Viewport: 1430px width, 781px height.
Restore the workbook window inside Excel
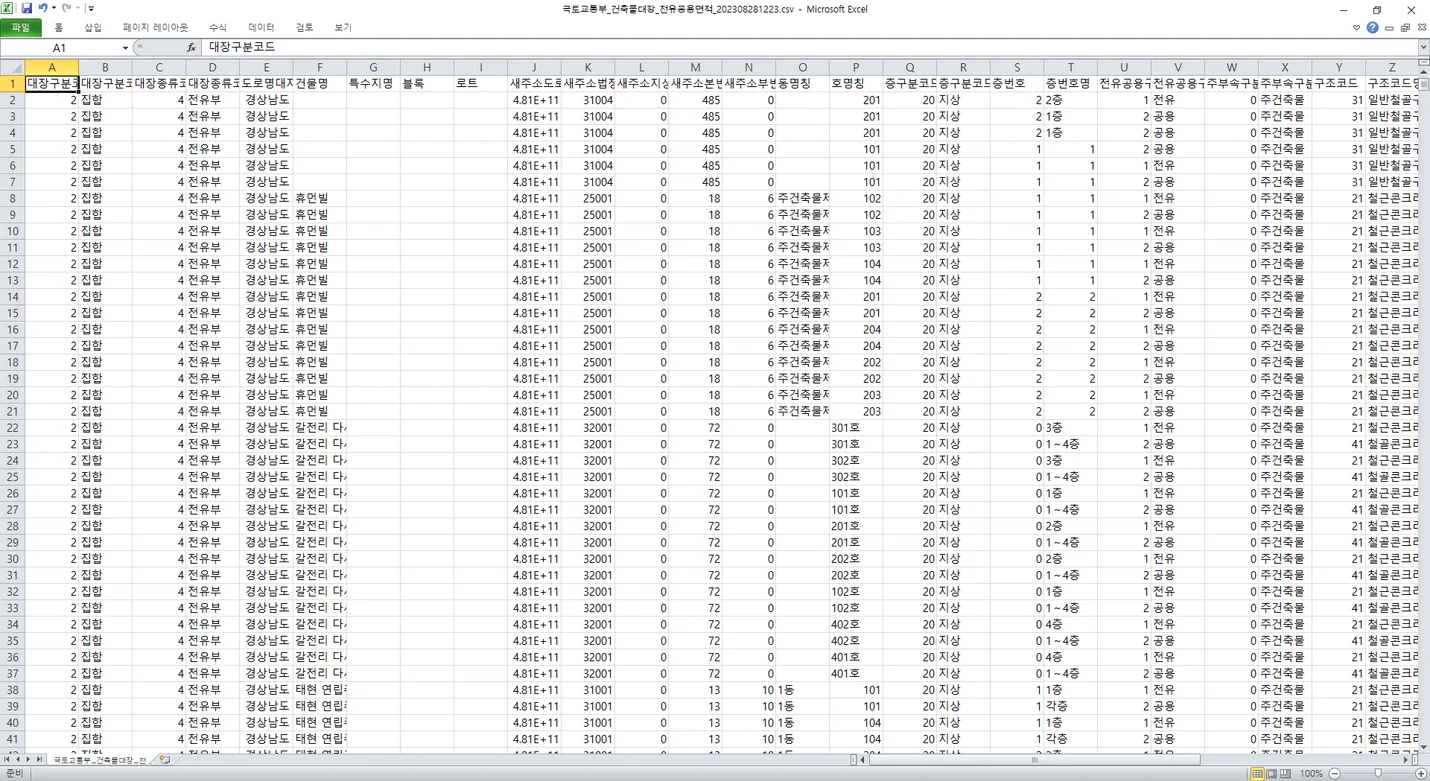point(1405,28)
